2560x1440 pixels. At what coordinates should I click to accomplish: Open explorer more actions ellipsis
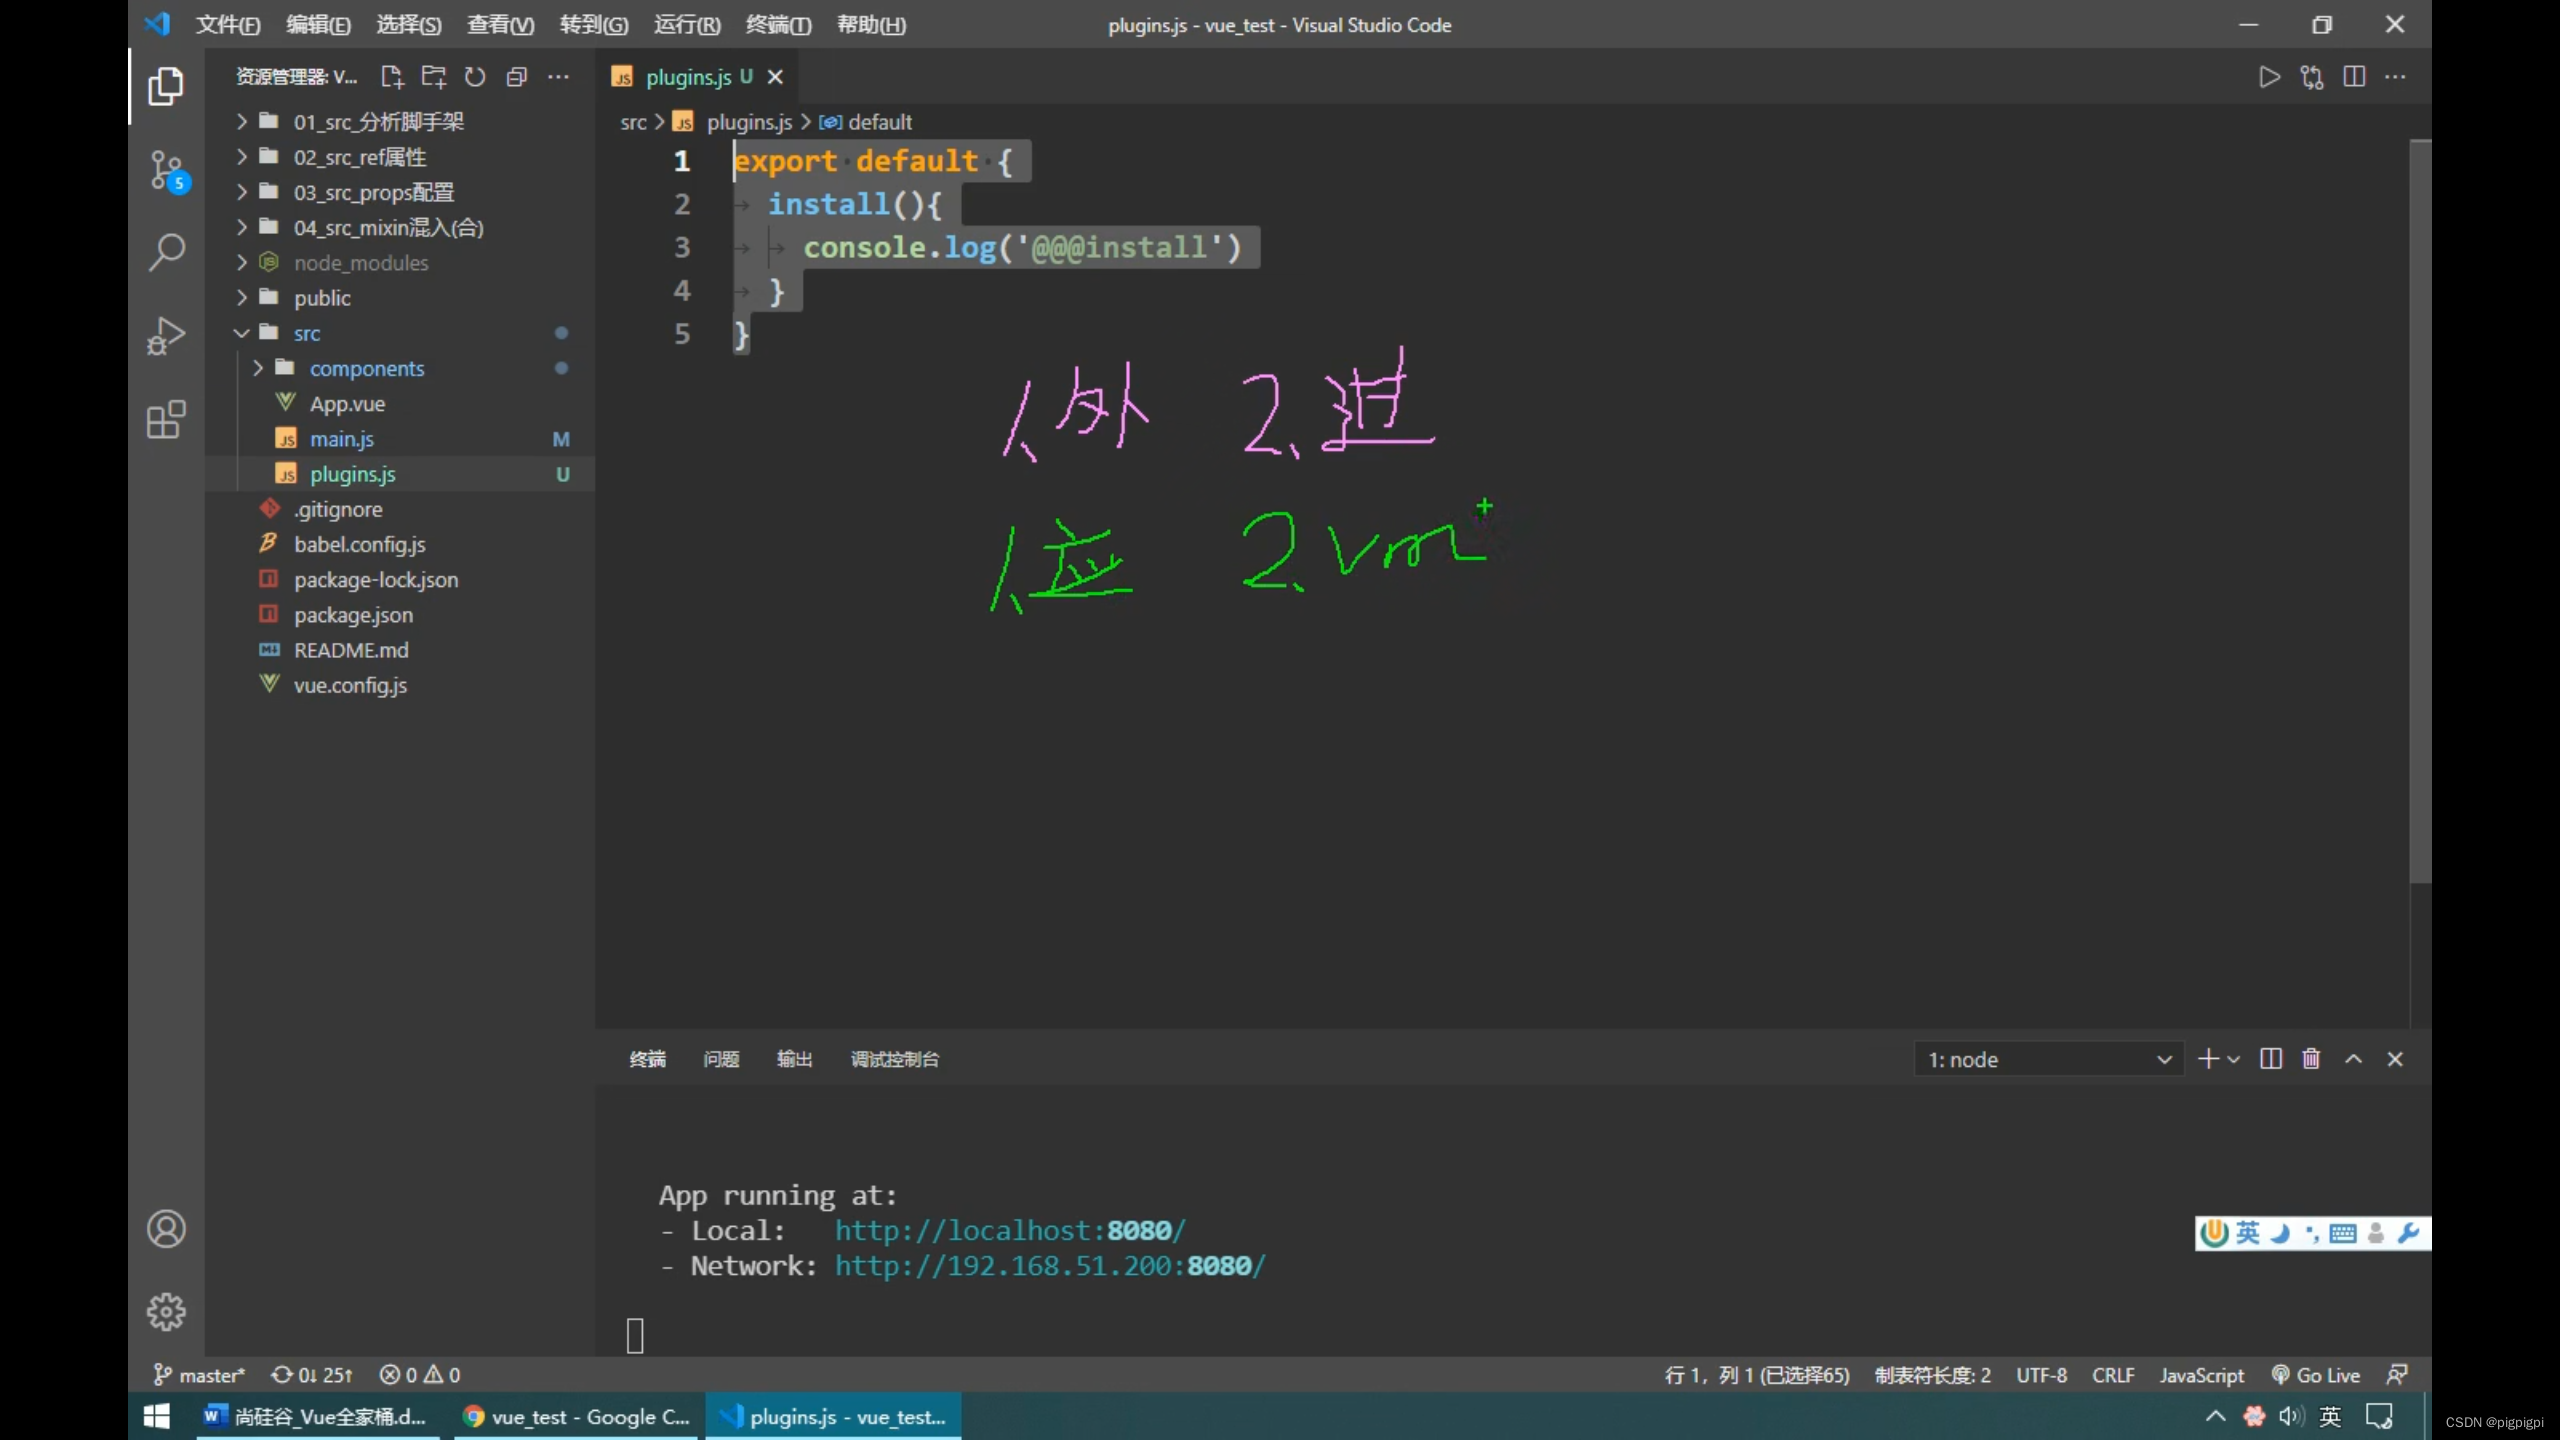(559, 77)
